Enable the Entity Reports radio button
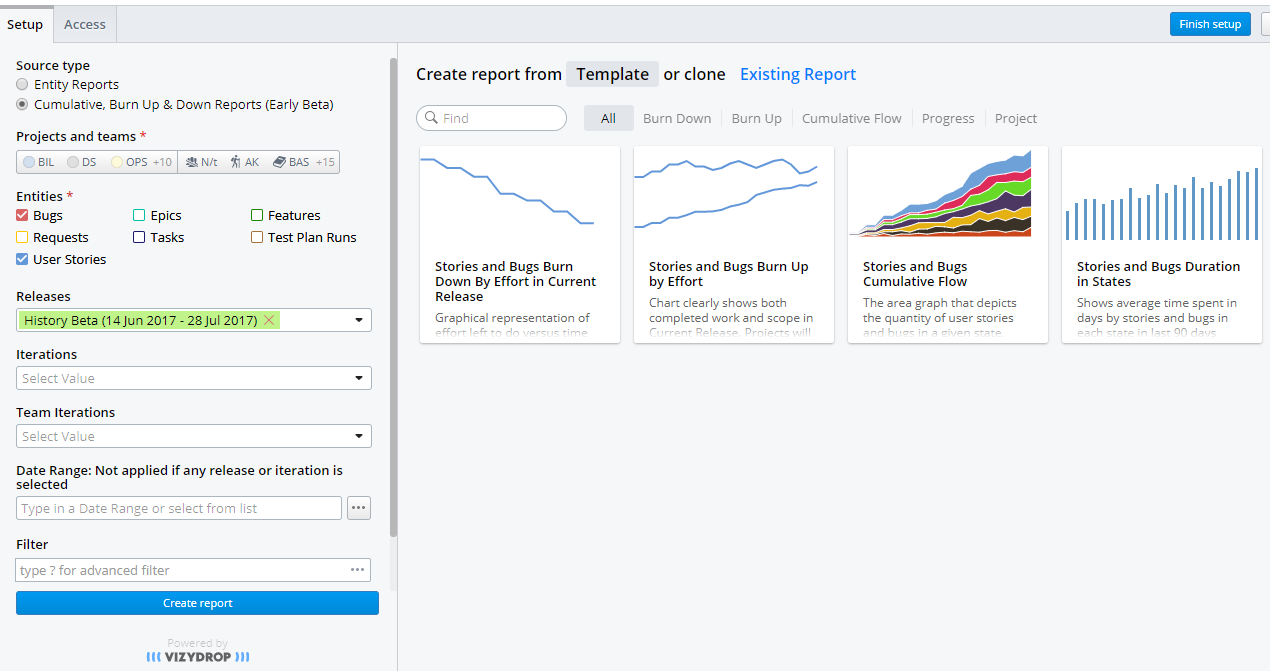Screen dimensions: 1270x671 tap(21, 84)
